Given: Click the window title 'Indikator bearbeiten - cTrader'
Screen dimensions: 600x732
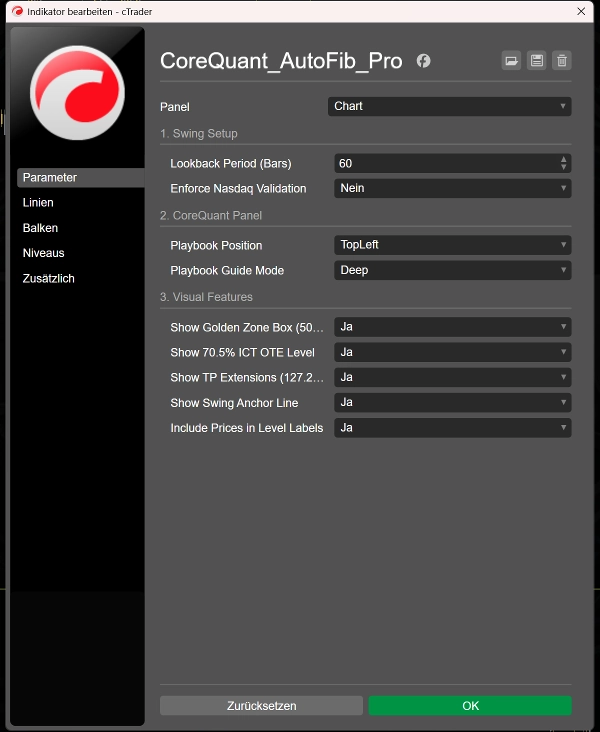Looking at the screenshot, I should coord(90,12).
